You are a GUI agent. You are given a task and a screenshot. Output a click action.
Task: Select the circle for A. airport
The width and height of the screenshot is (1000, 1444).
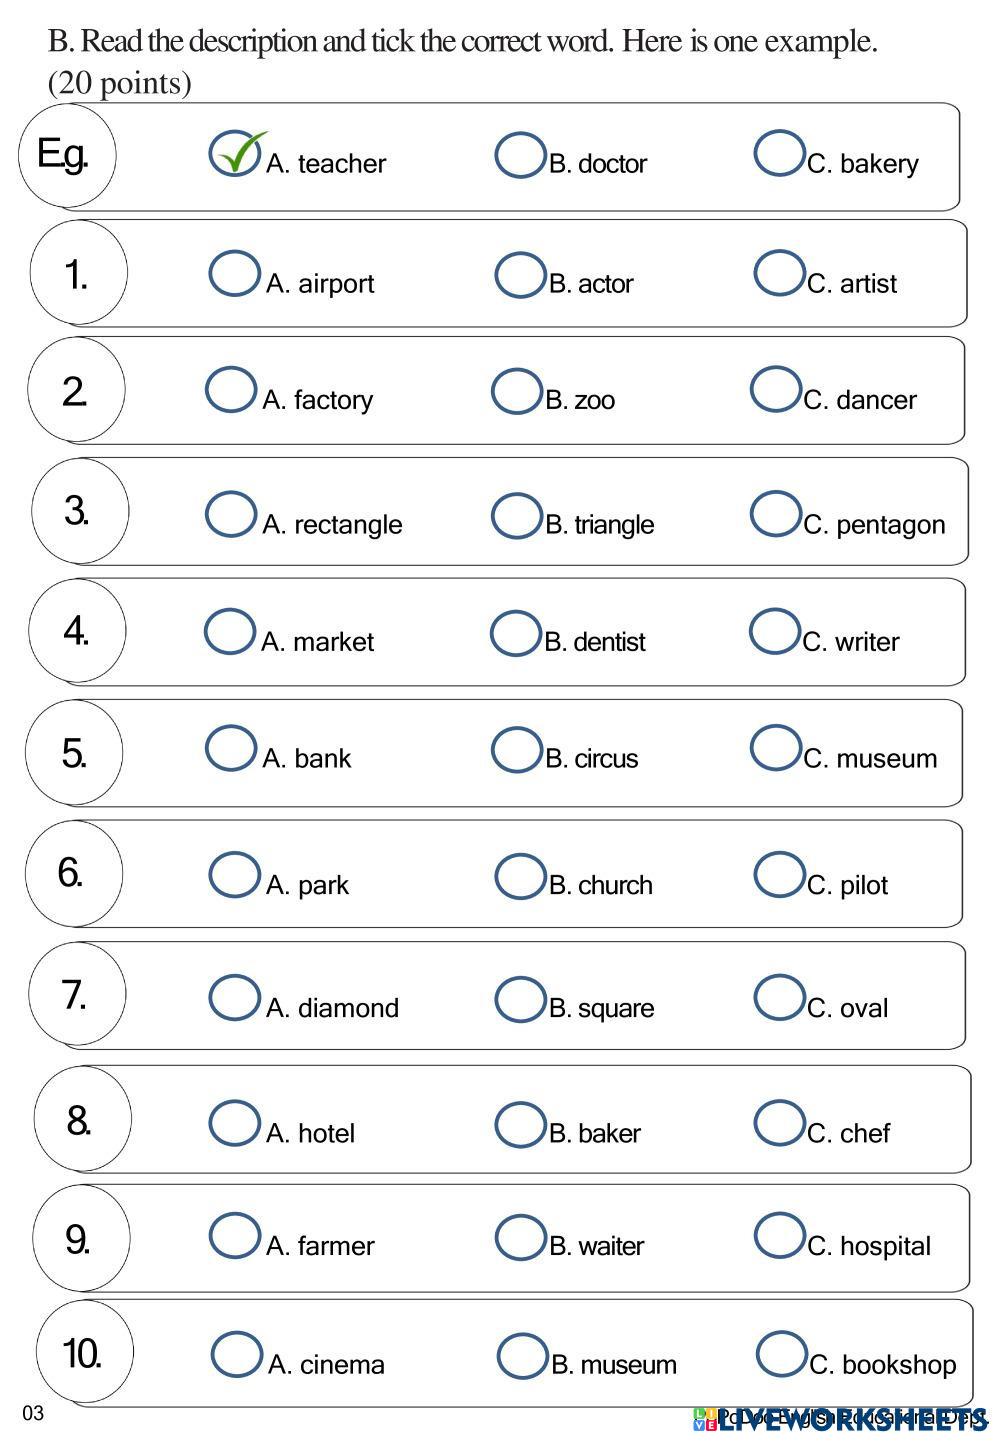pyautogui.click(x=234, y=273)
